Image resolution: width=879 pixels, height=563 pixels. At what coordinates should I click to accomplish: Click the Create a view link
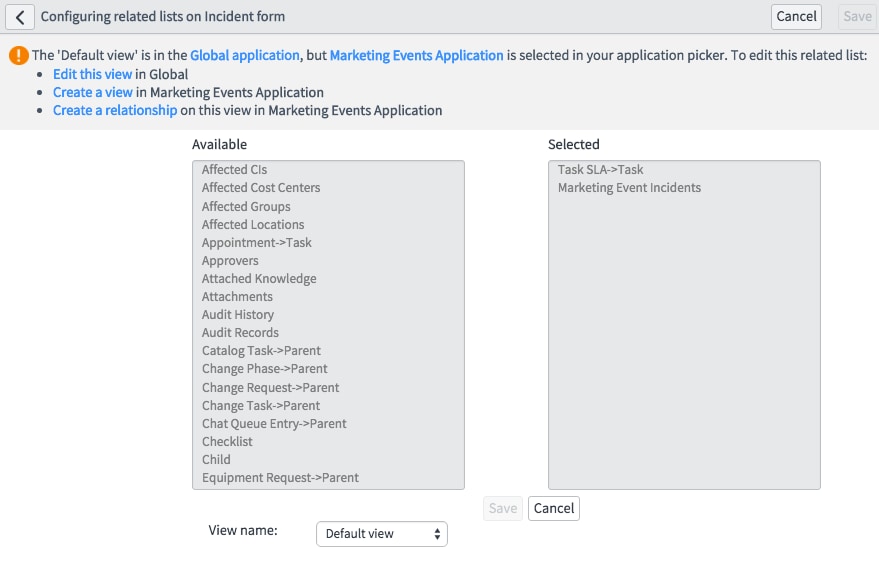[92, 92]
